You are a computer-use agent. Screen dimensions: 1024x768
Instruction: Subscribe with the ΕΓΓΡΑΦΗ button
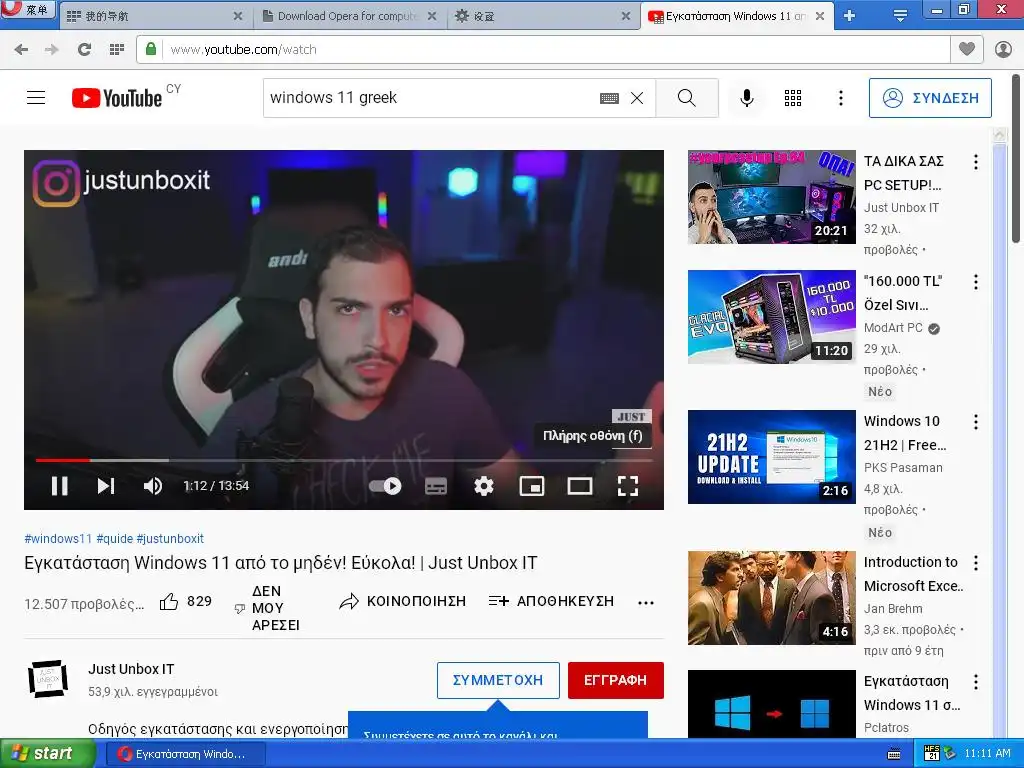coord(616,680)
